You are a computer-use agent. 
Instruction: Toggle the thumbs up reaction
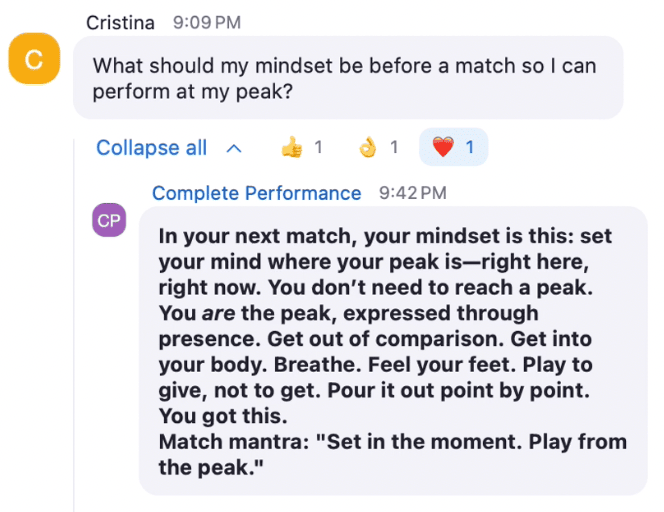point(302,147)
